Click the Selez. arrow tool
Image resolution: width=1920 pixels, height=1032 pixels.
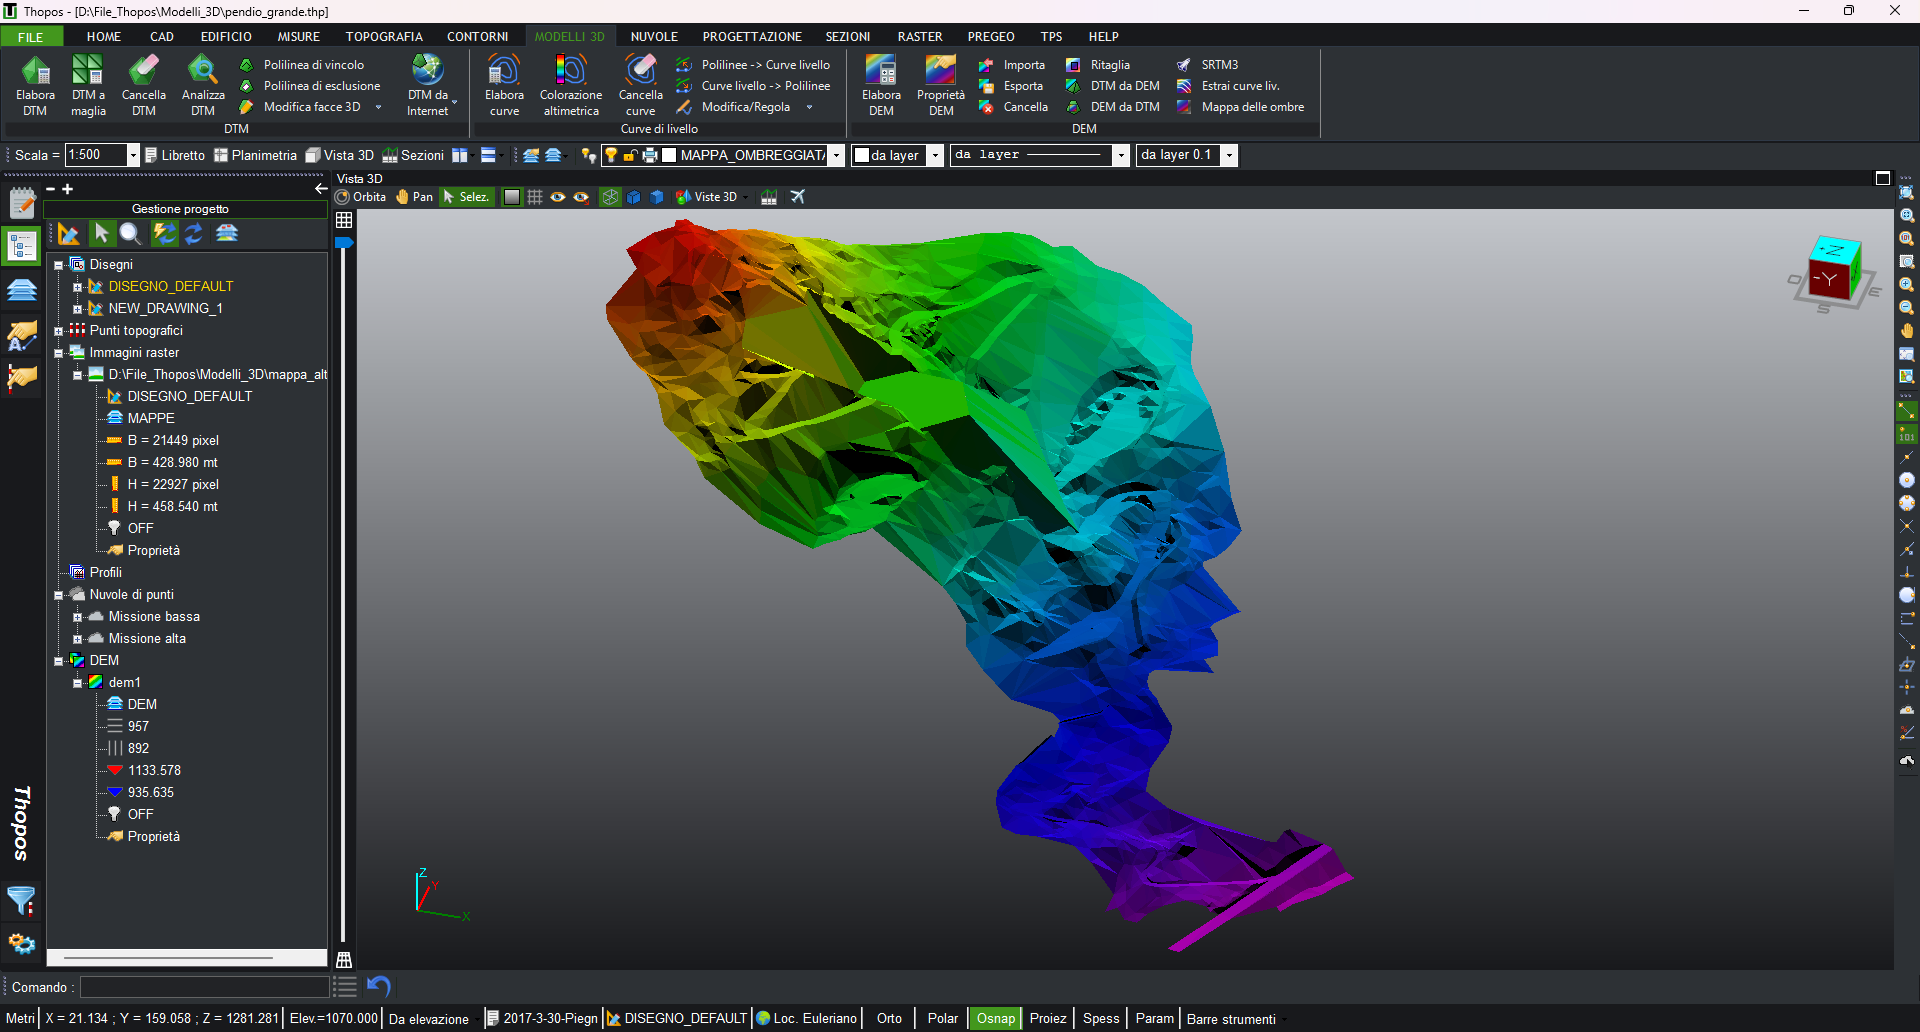click(466, 197)
